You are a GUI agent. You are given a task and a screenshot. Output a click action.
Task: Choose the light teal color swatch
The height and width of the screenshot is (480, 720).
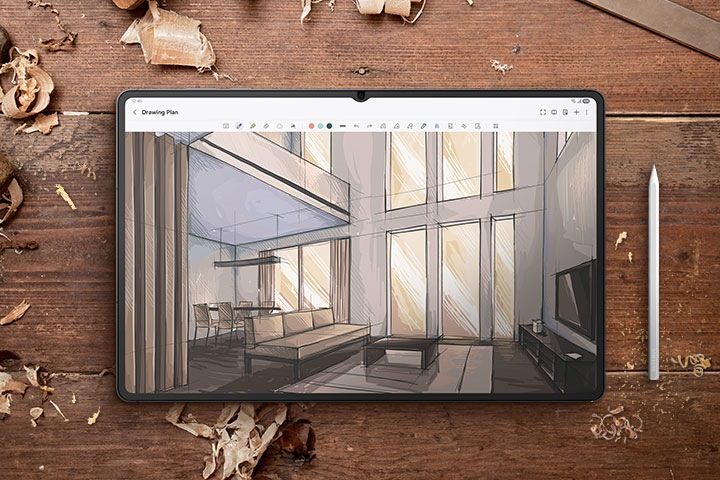pos(321,126)
